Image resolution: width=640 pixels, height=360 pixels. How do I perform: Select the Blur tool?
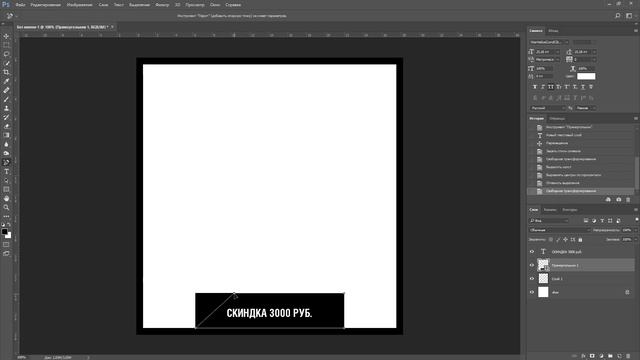(6, 144)
